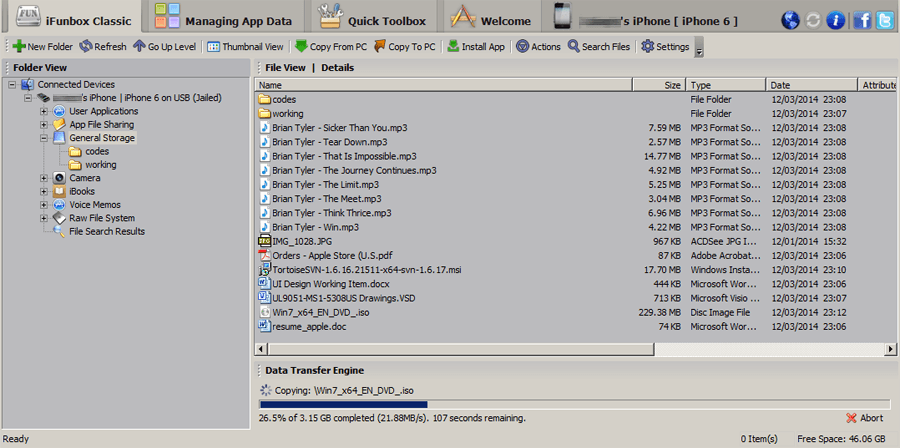The height and width of the screenshot is (448, 900).
Task: Open File Search Results in the tree
Action: [107, 232]
